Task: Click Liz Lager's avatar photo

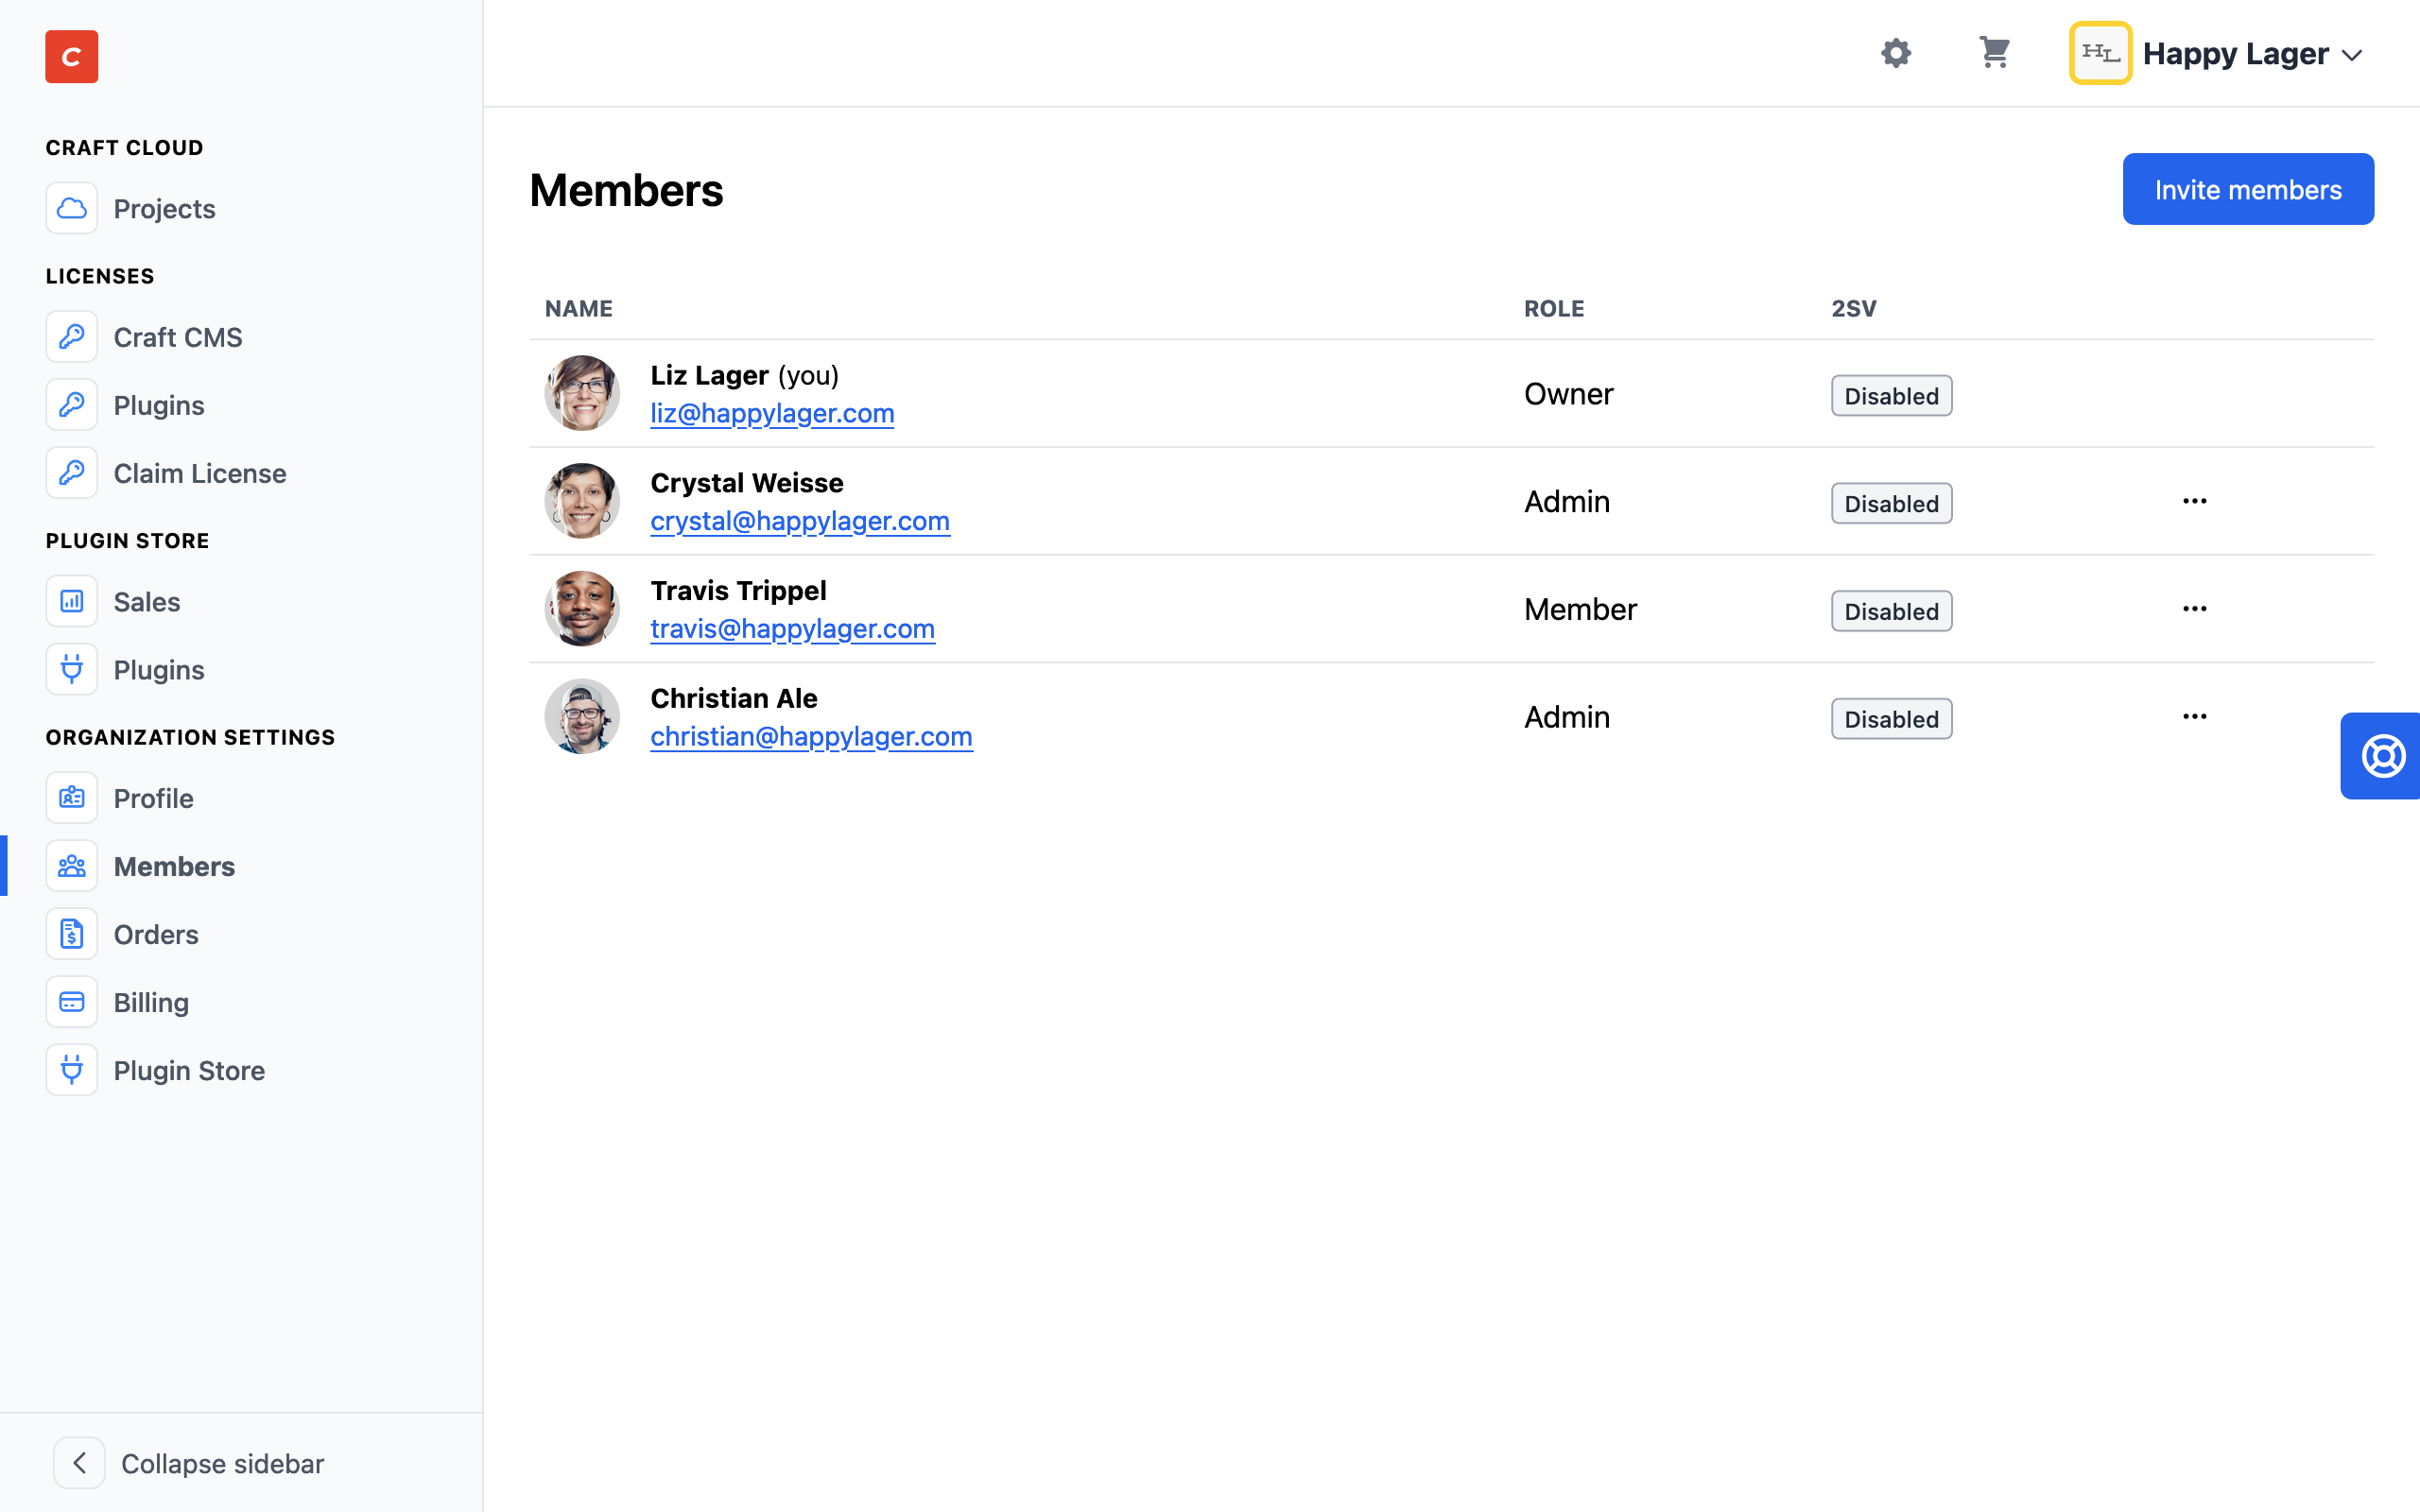Action: 582,393
